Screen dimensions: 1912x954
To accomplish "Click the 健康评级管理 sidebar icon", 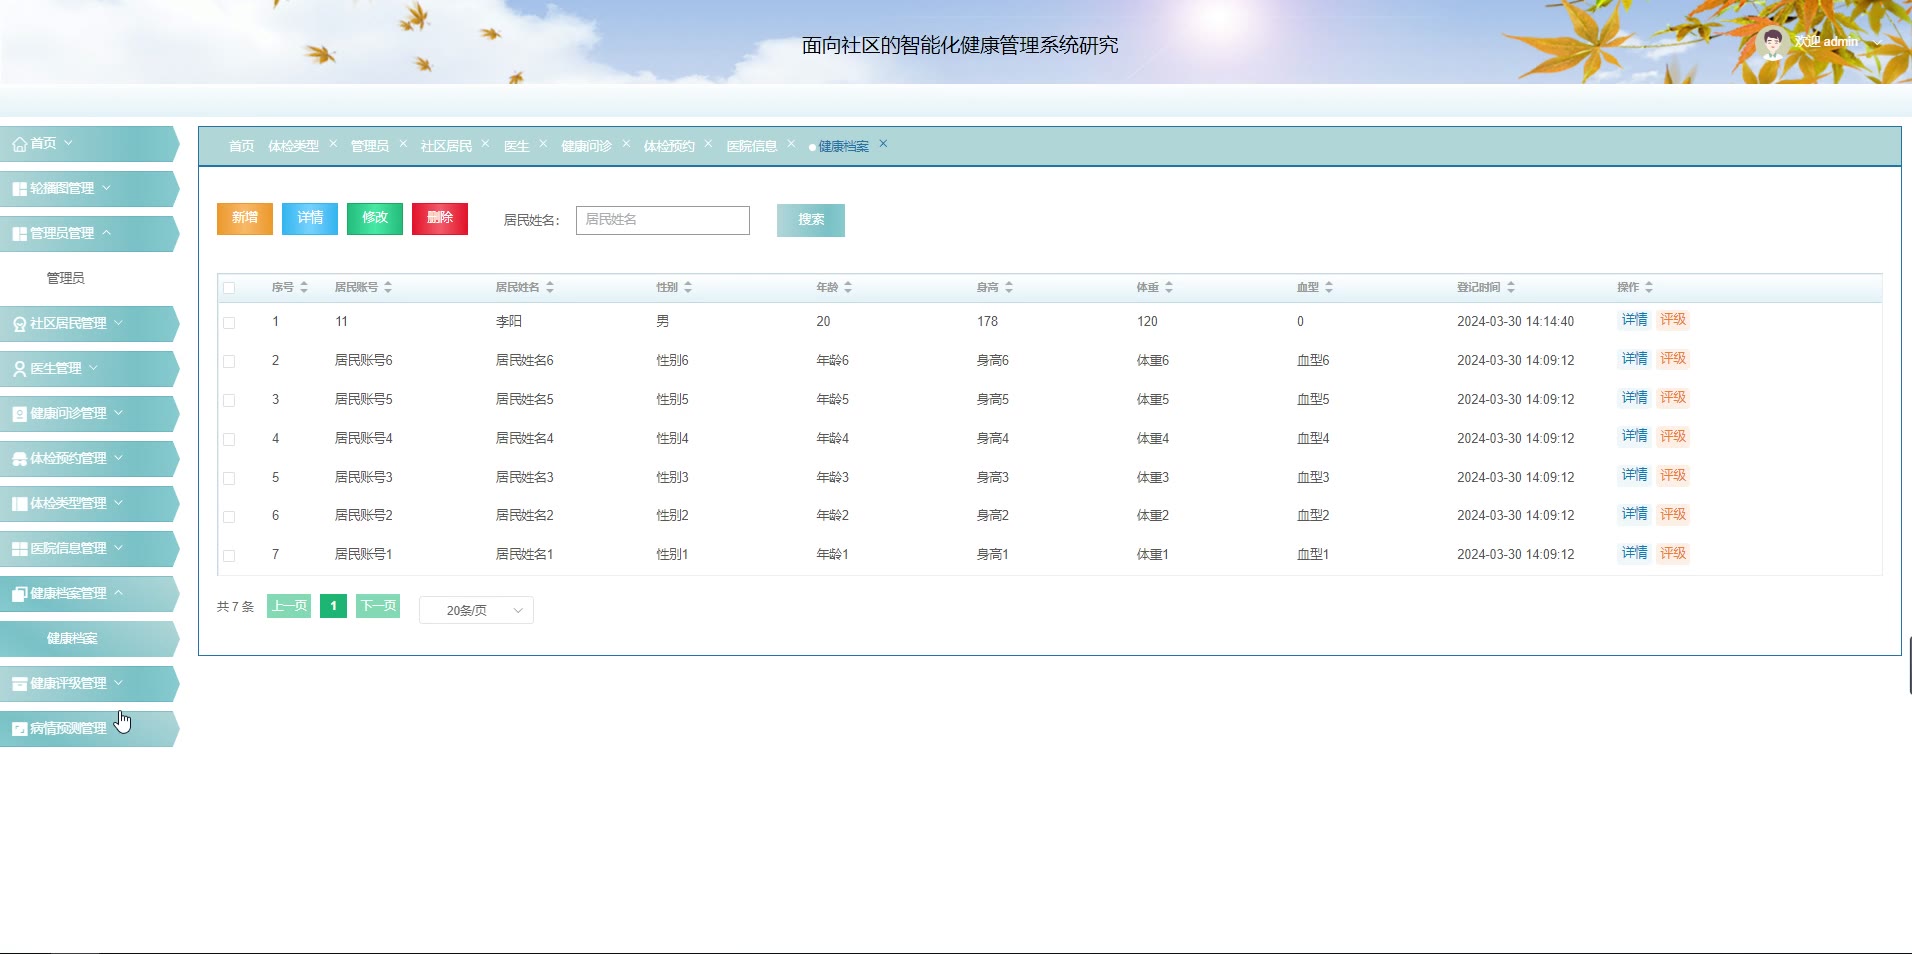I will tap(19, 684).
